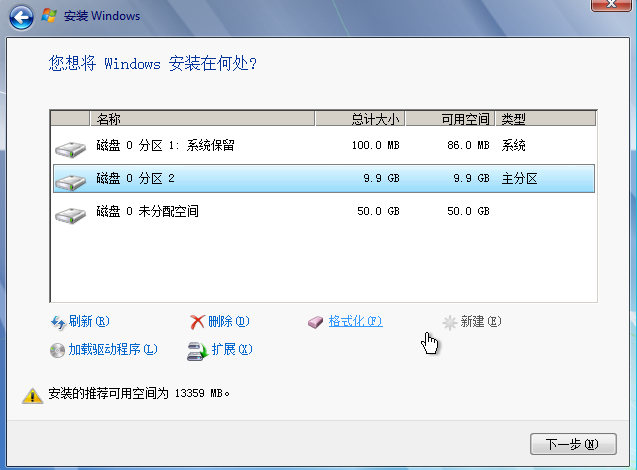The image size is (637, 470).
Task: Click the warning text 安装的推荐可用空间为 13359 MB
Action: [139, 393]
